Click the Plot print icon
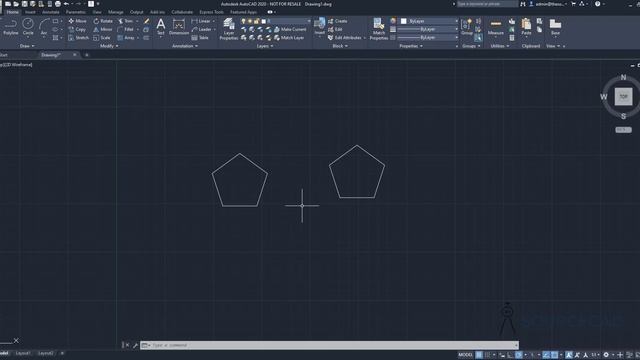640x360 pixels. [x=58, y=4]
